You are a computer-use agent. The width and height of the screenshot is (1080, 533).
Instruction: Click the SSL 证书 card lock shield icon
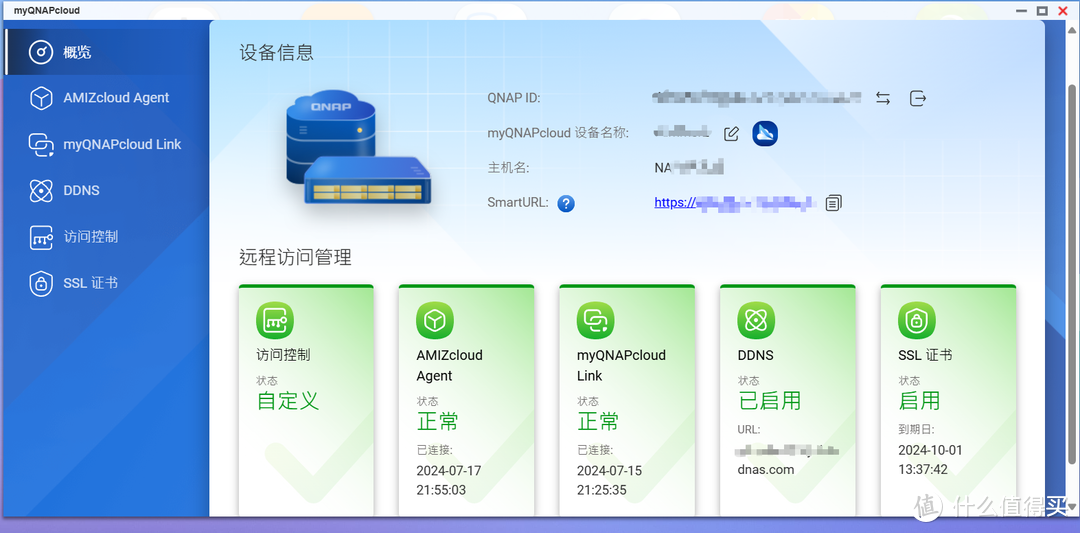(917, 320)
